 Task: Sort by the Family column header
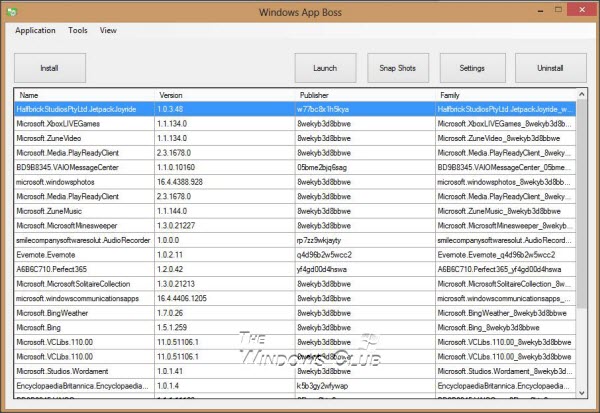(505, 95)
